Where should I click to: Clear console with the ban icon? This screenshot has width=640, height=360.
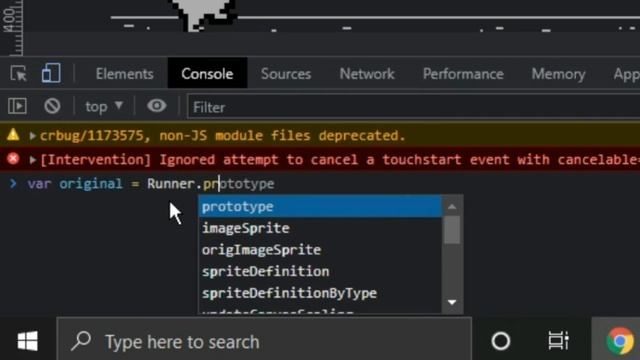52,106
